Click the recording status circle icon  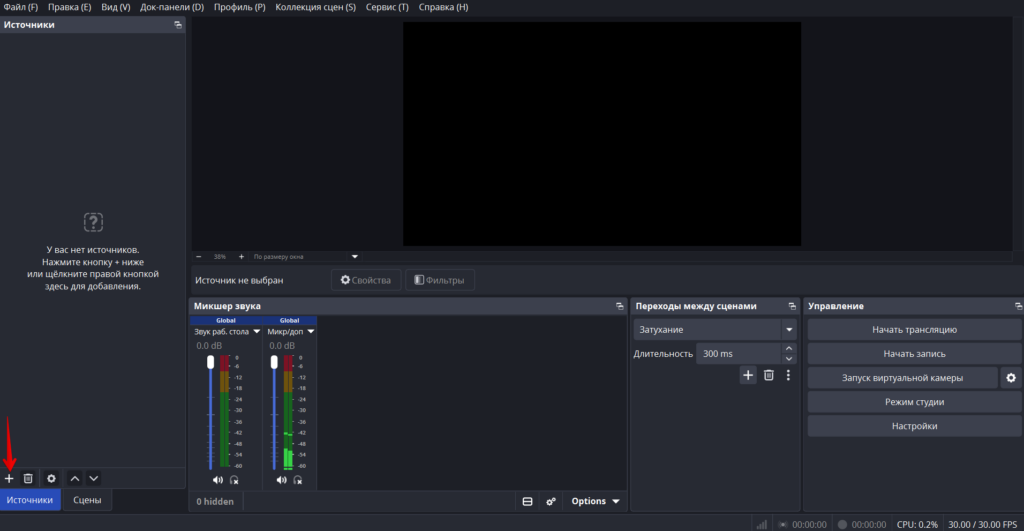pos(842,524)
